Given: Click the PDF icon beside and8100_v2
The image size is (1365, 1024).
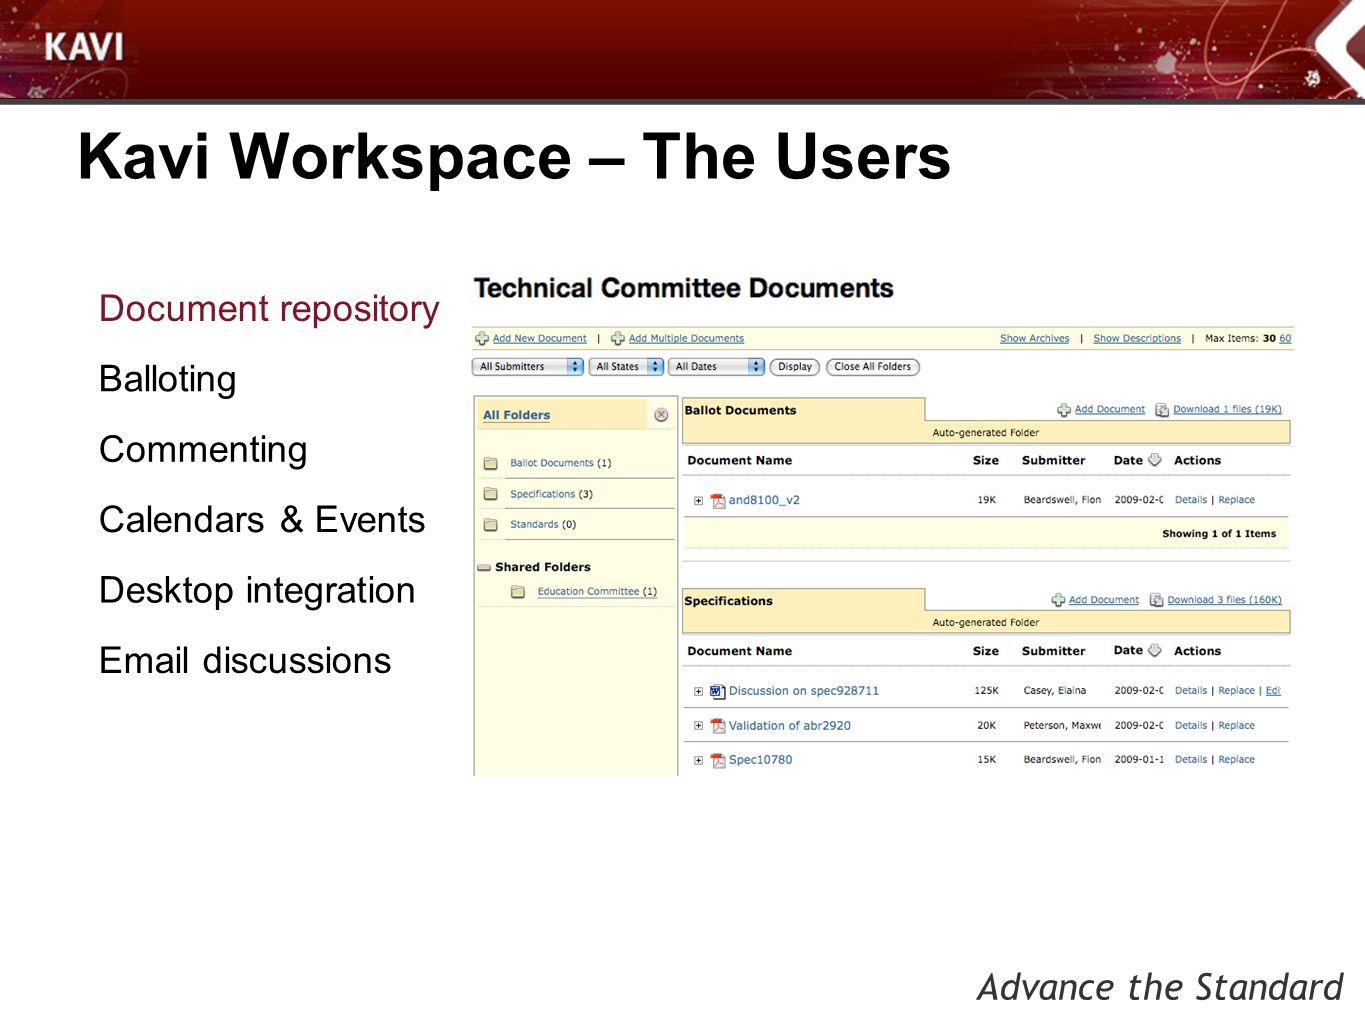Looking at the screenshot, I should [718, 501].
